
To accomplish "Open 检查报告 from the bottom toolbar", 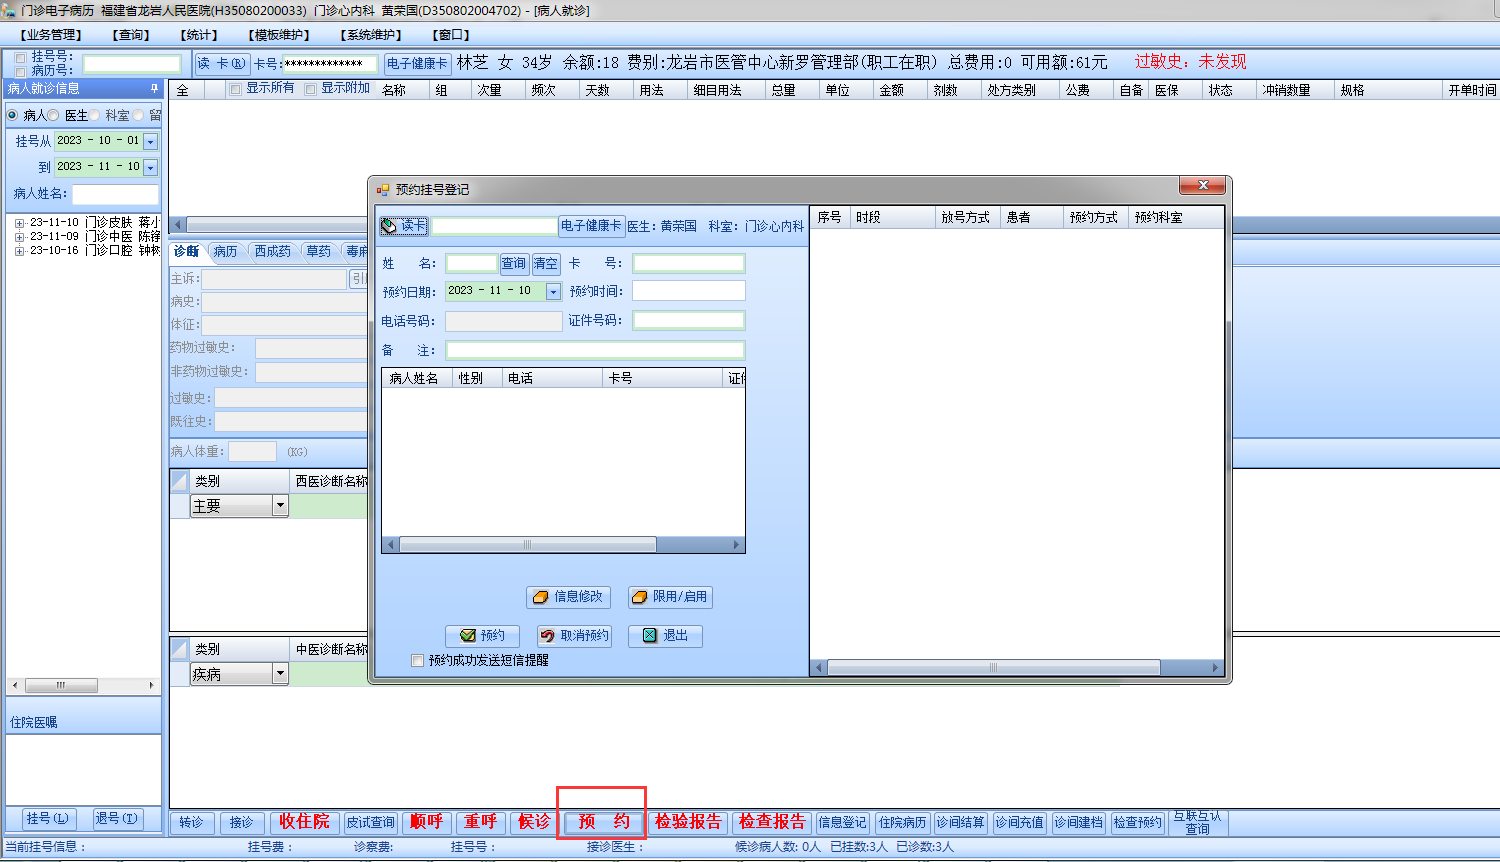I will 772,822.
